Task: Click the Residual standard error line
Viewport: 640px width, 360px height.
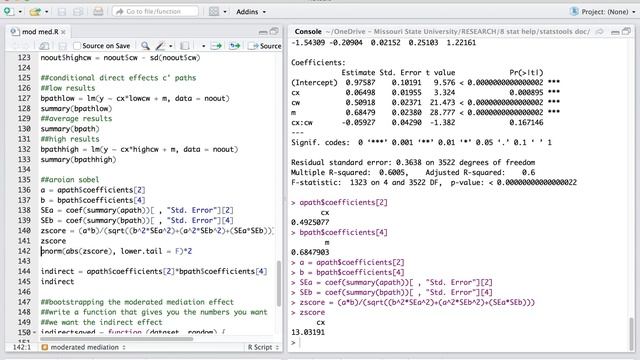Action: point(413,162)
